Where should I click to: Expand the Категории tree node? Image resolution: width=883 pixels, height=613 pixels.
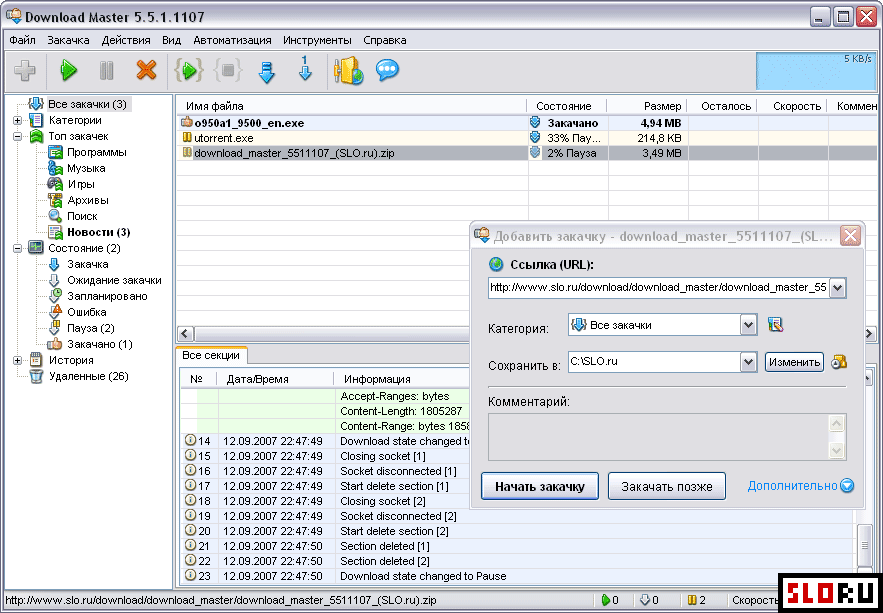click(17, 120)
